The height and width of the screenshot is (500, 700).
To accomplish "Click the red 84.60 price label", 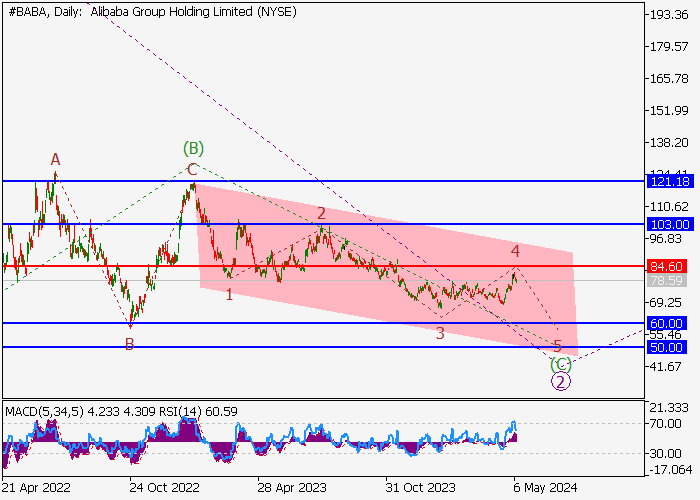I will (666, 267).
